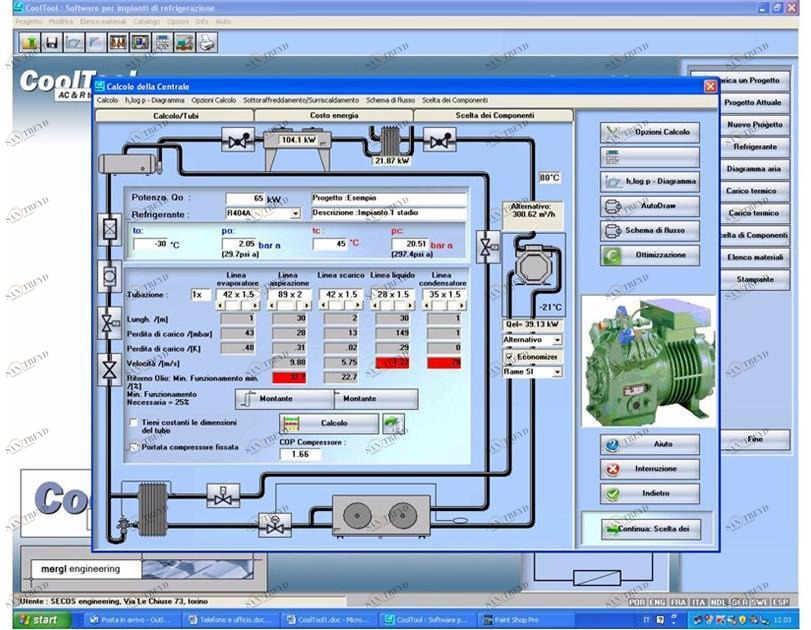
Task: Enable Tieni costanti le dimensioni del tubo
Action: point(135,423)
